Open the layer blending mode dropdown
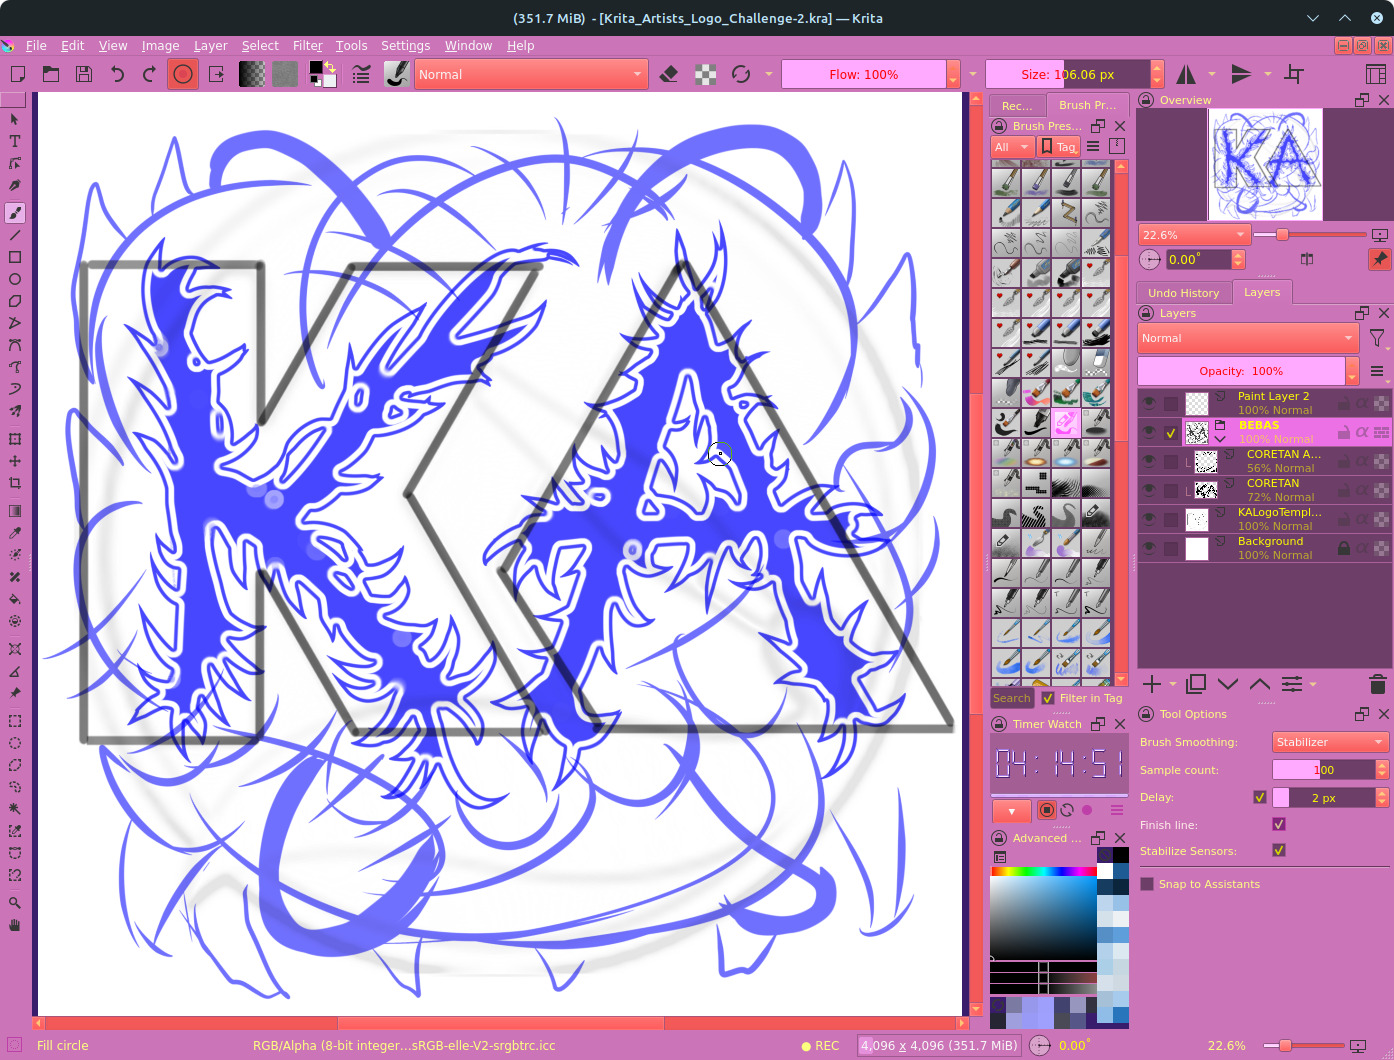1394x1060 pixels. click(x=1248, y=338)
